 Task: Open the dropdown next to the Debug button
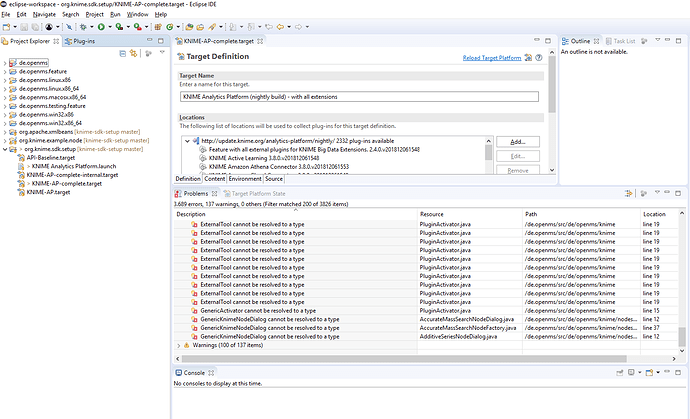92,27
